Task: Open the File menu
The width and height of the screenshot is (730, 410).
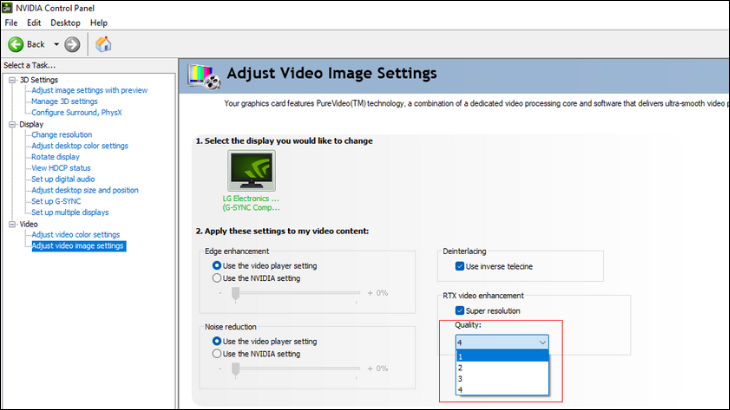Action: coord(11,22)
